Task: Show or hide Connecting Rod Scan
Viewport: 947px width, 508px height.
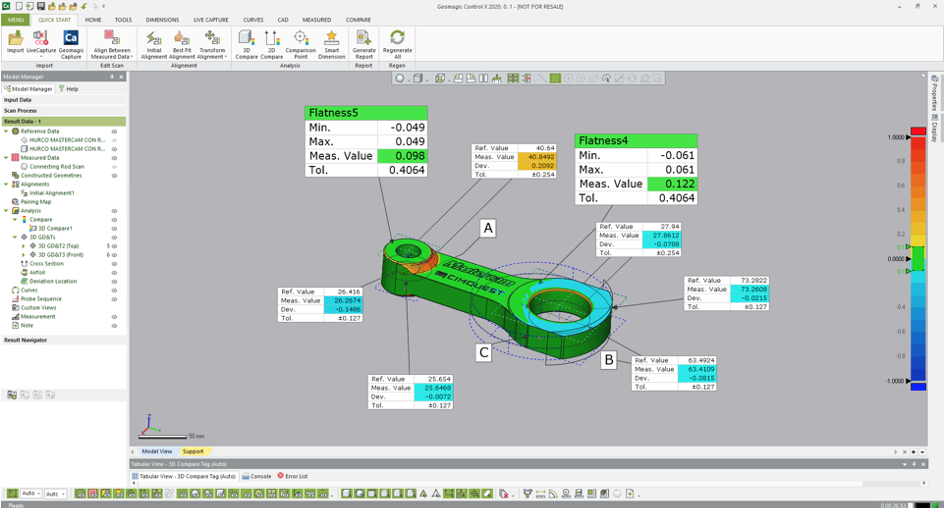Action: (x=114, y=167)
